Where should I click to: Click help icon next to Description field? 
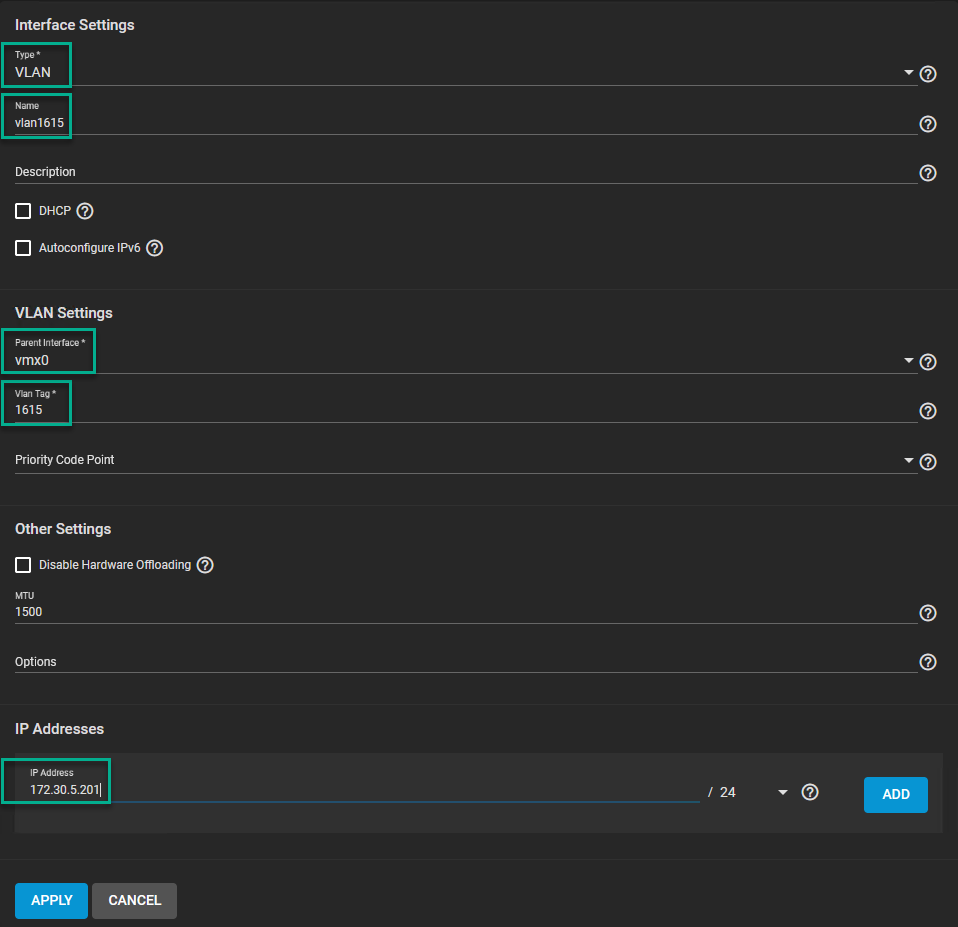[x=927, y=173]
